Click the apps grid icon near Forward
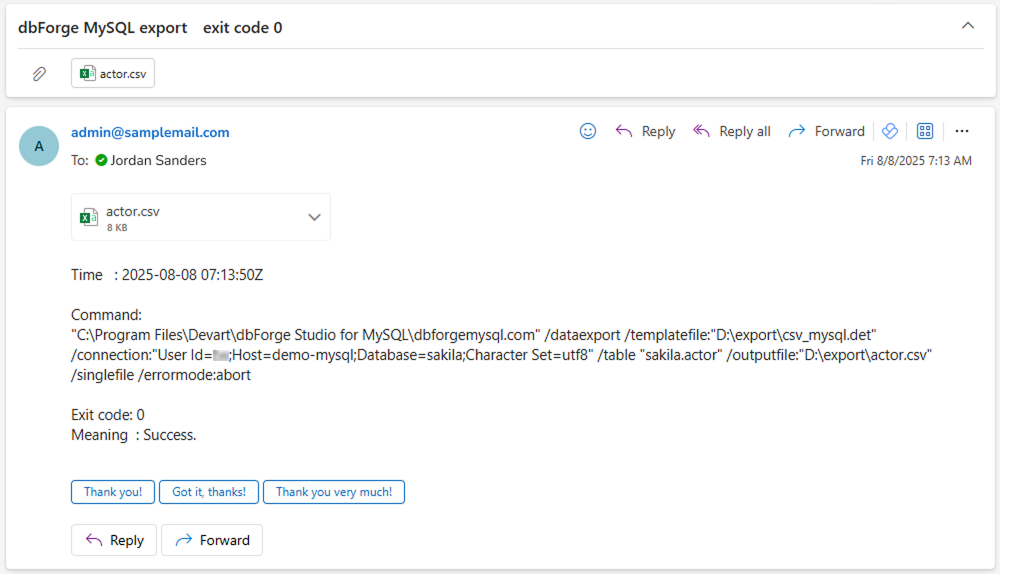Screen dimensions: 1009x580 click(924, 130)
